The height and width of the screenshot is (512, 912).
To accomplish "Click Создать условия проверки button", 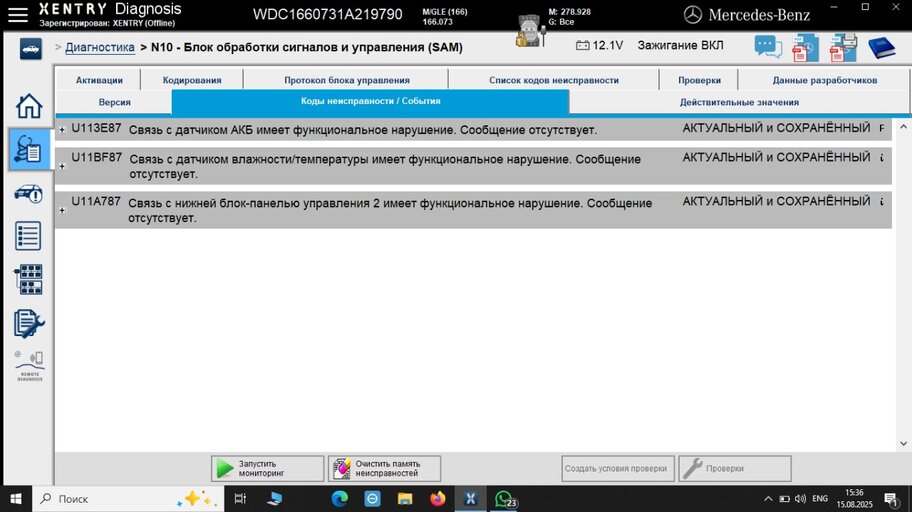I will click(618, 468).
